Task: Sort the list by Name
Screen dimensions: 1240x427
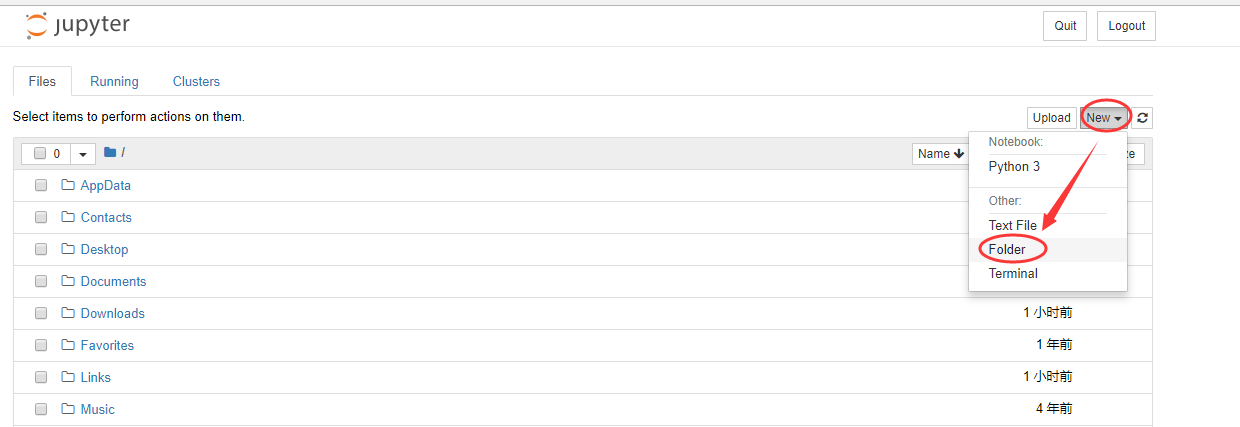Action: pos(940,154)
